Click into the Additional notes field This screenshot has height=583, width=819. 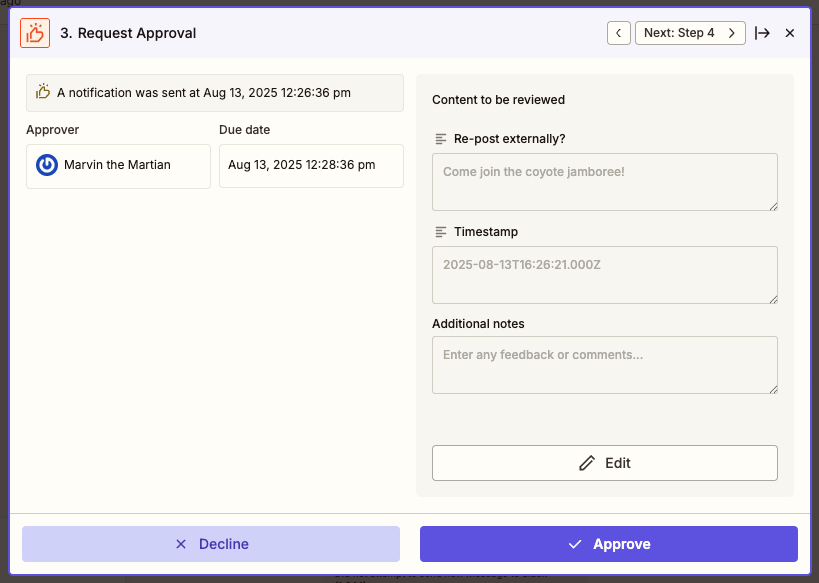pos(604,365)
